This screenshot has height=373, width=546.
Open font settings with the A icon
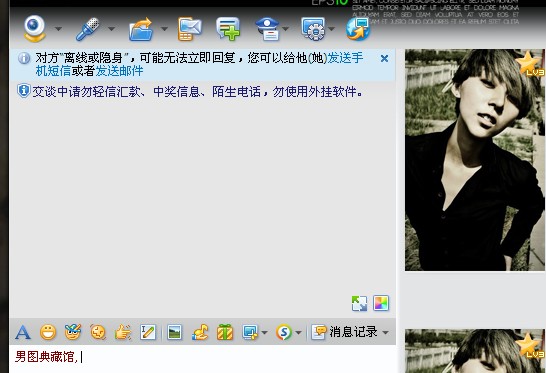[23, 332]
